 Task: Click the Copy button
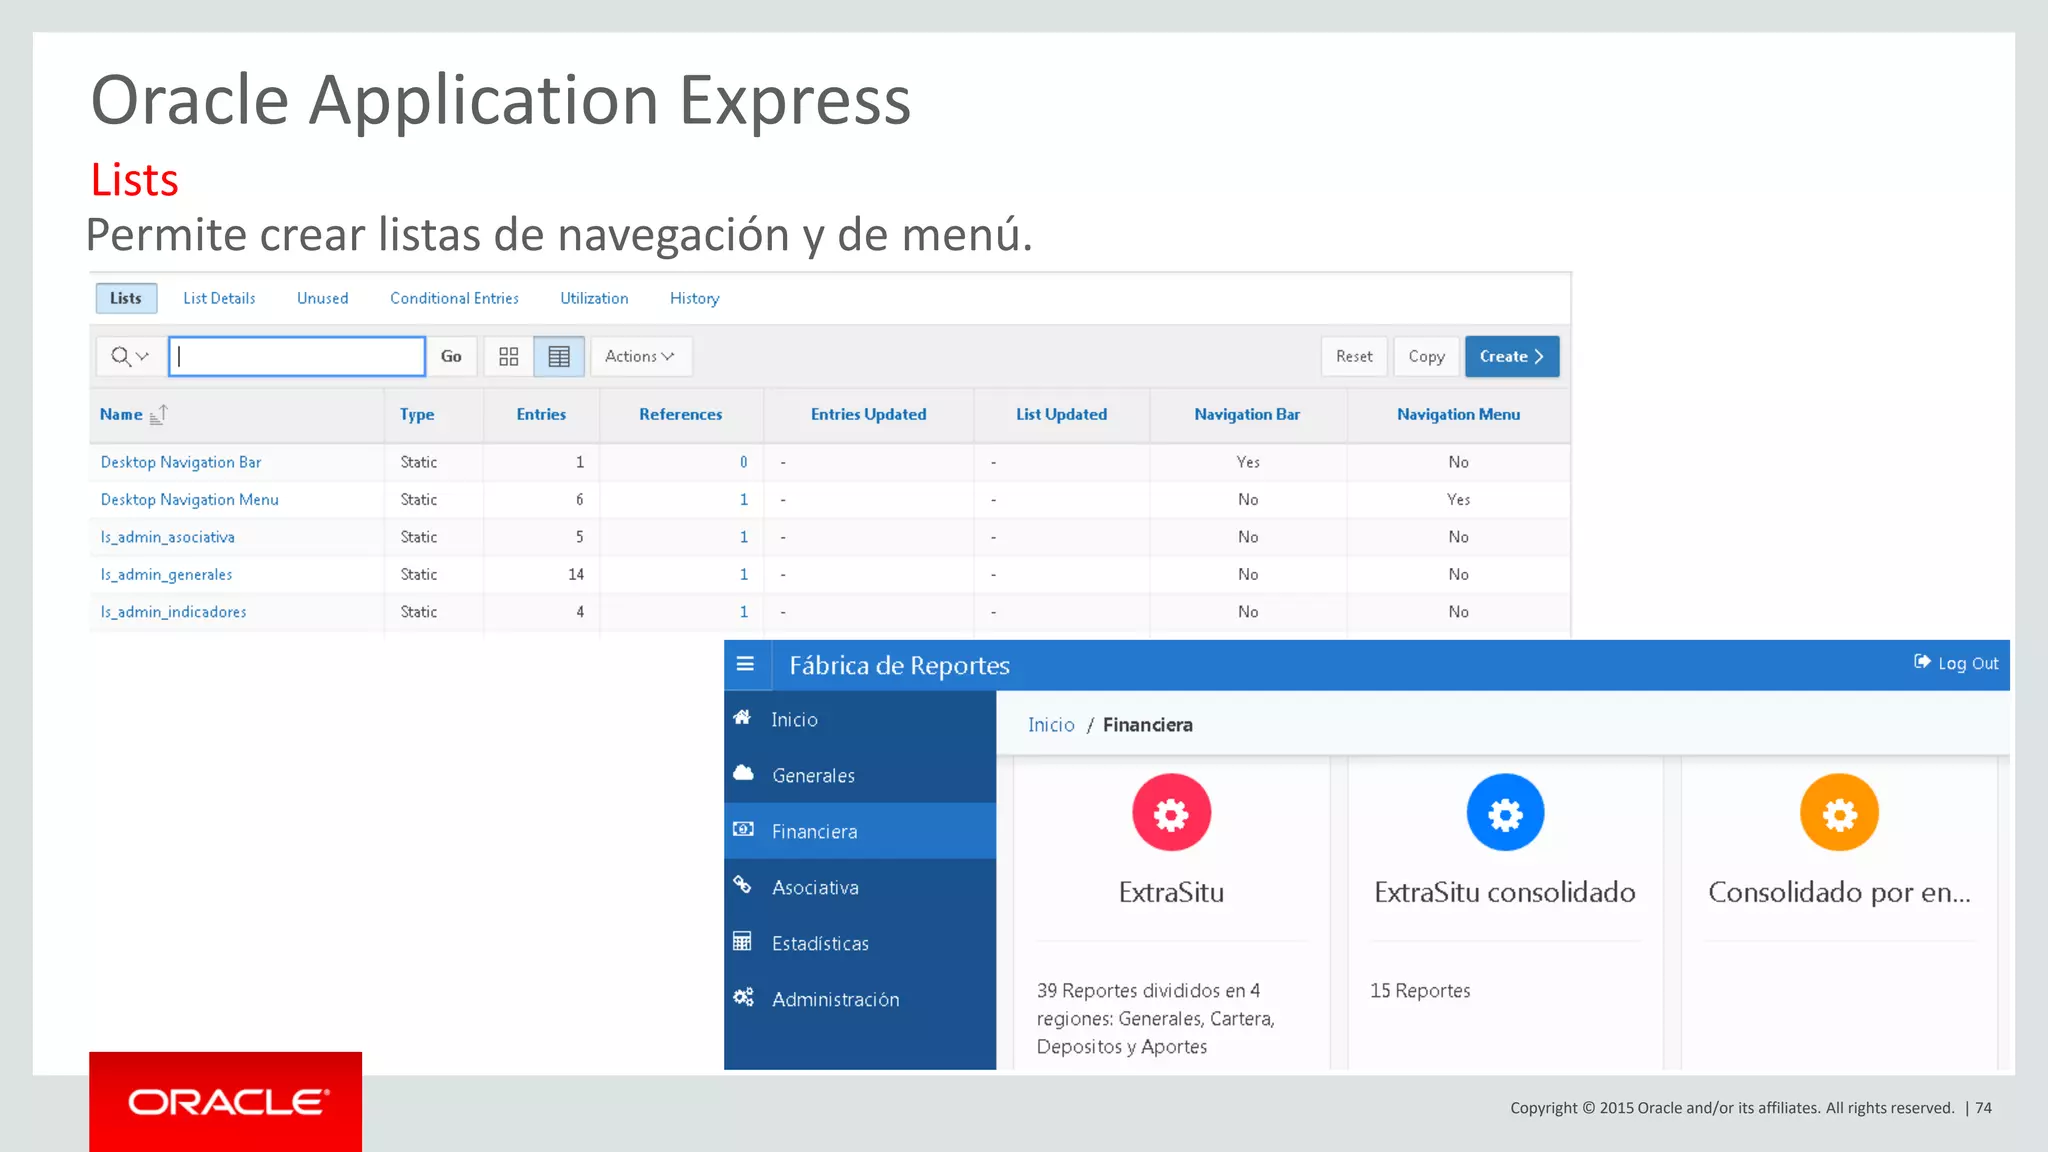click(1426, 356)
